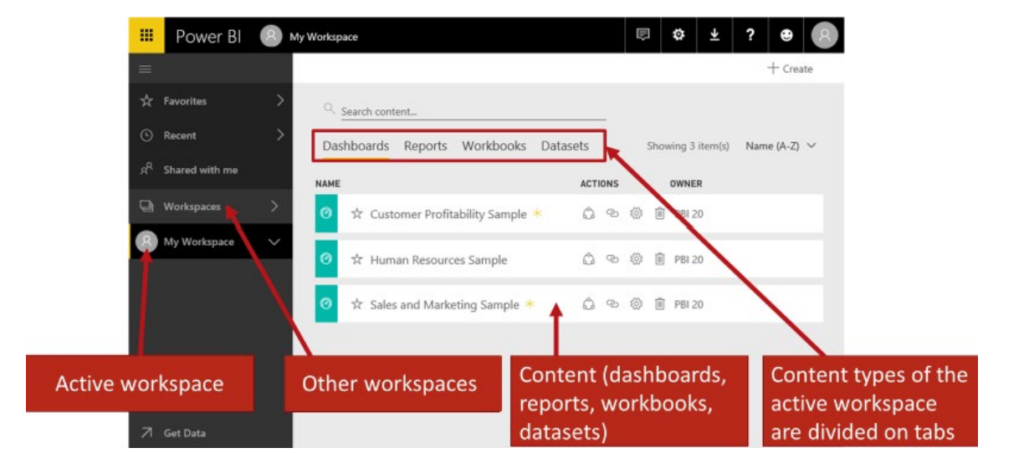This screenshot has height=453, width=1024.
Task: Click the Create button
Action: pos(790,69)
